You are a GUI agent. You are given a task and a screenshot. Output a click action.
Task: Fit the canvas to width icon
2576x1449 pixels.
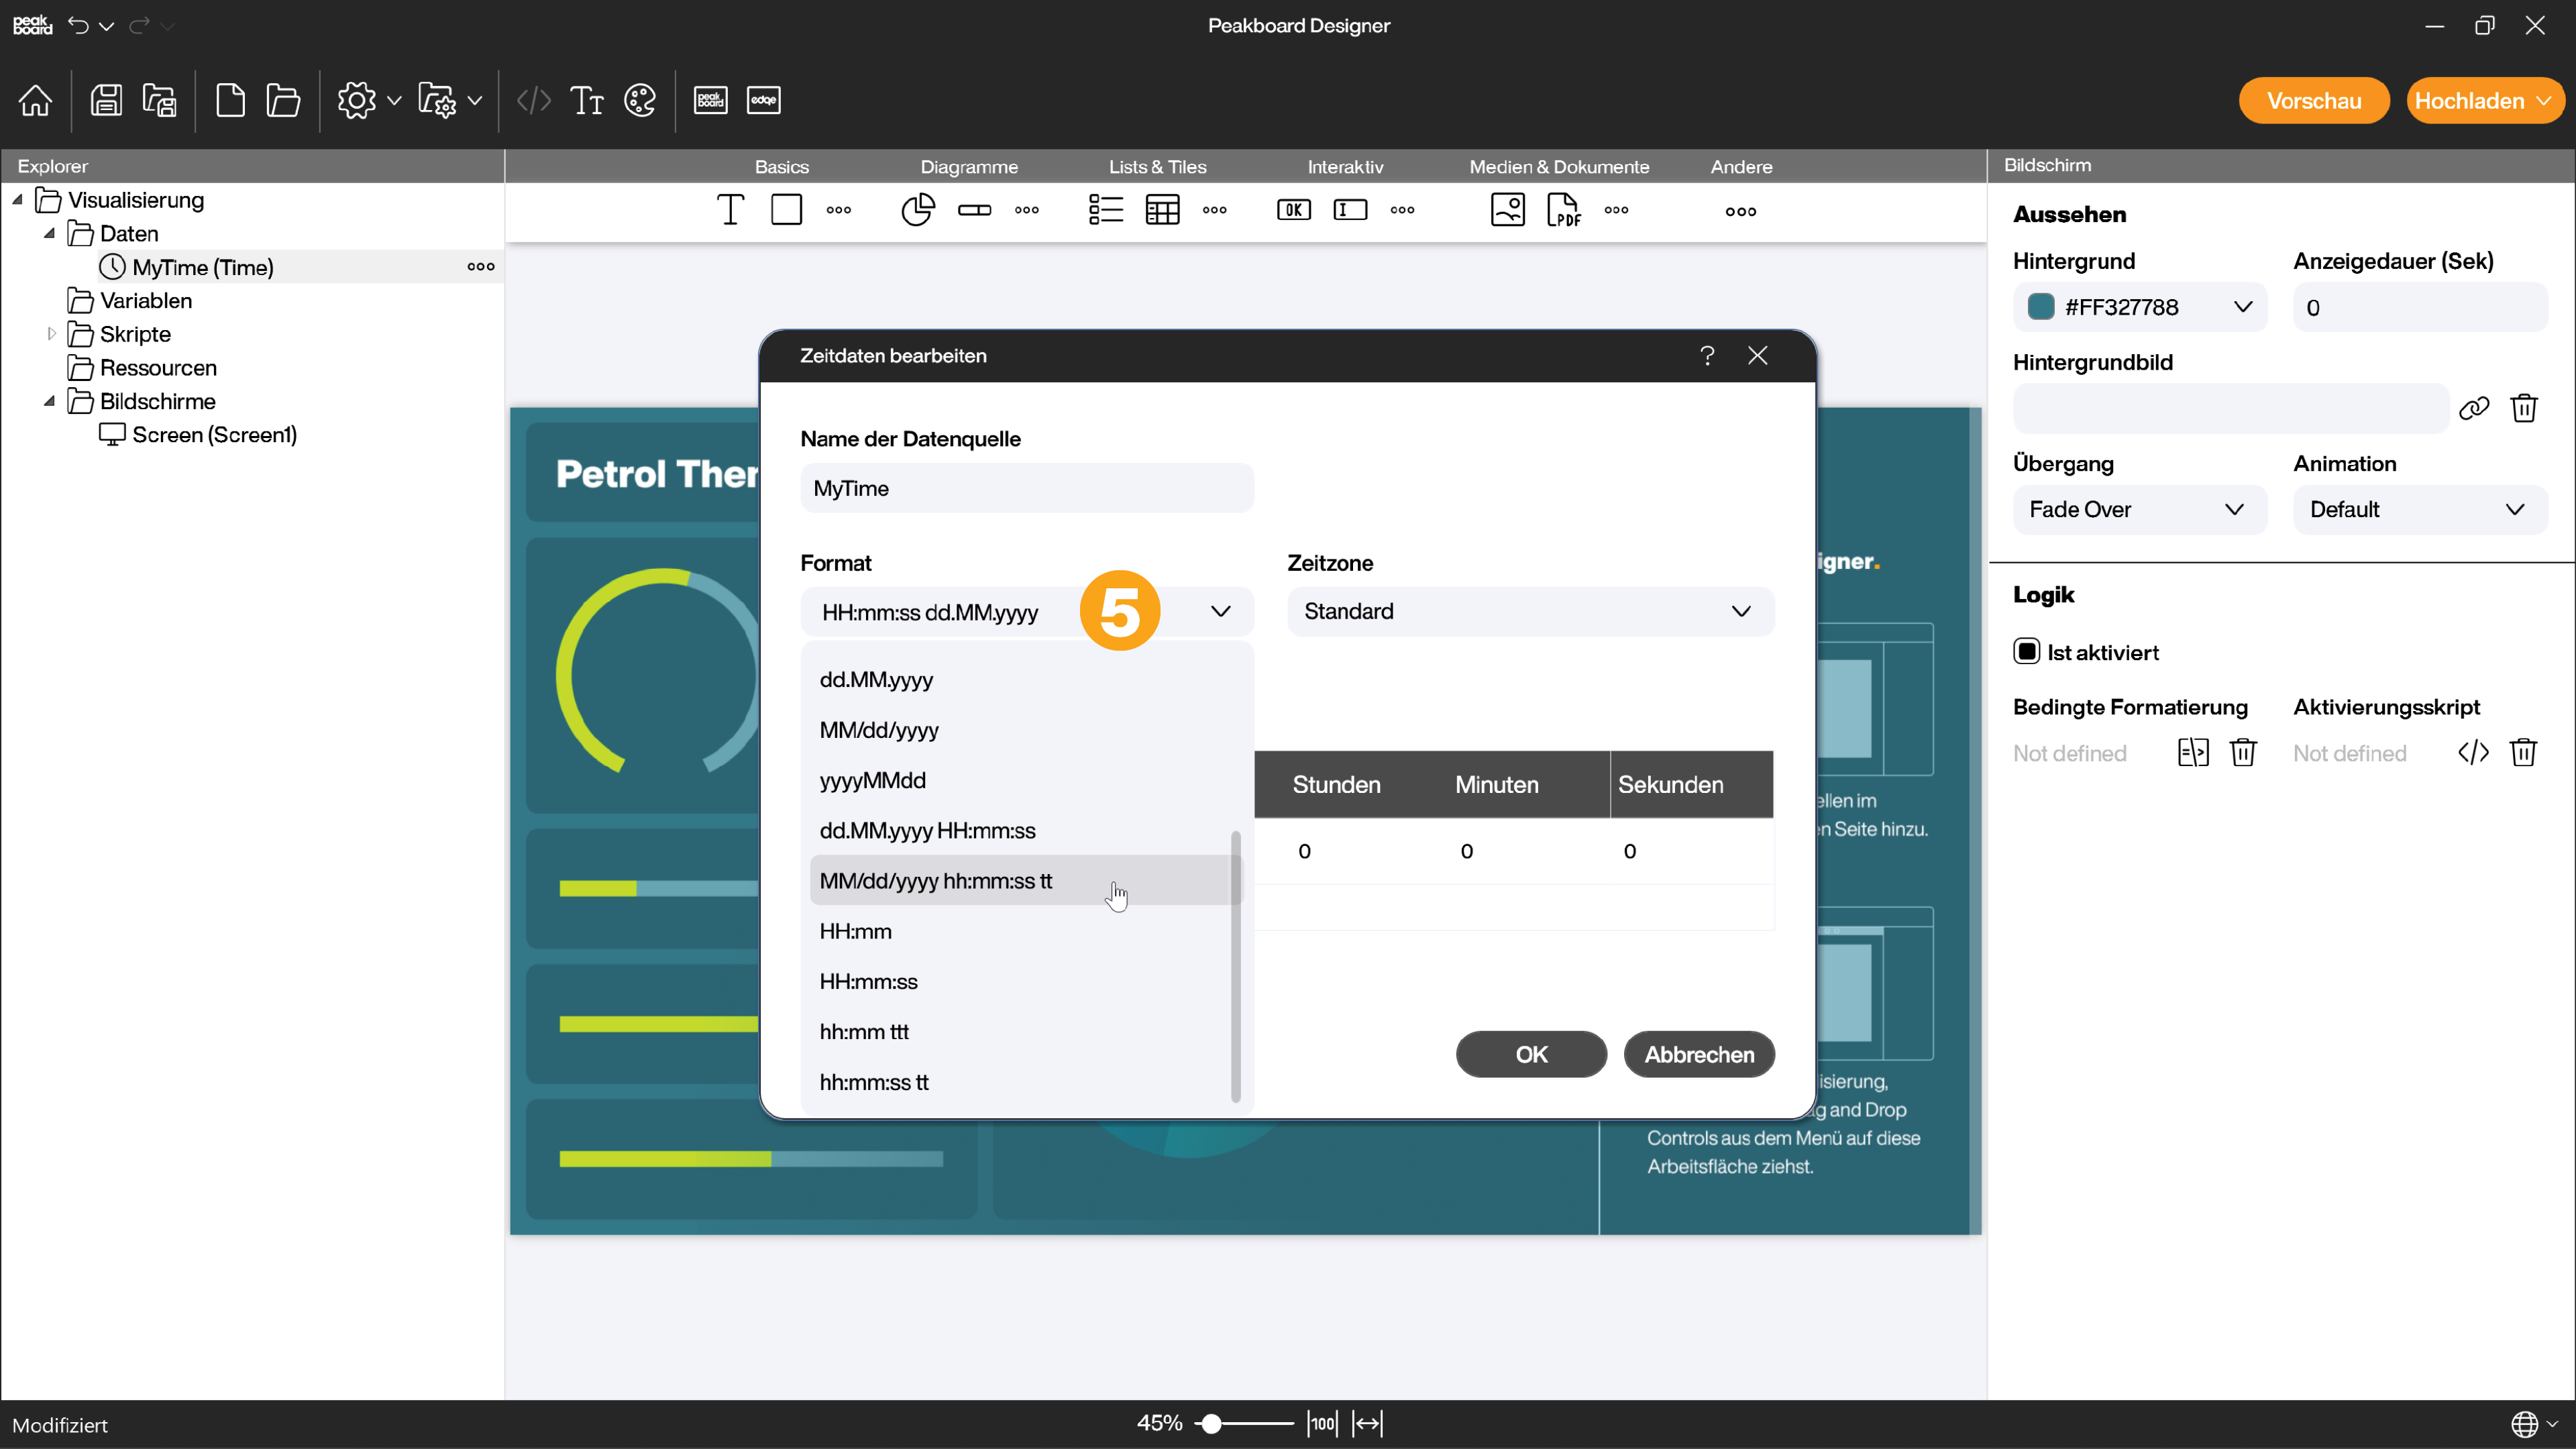[x=1367, y=1424]
